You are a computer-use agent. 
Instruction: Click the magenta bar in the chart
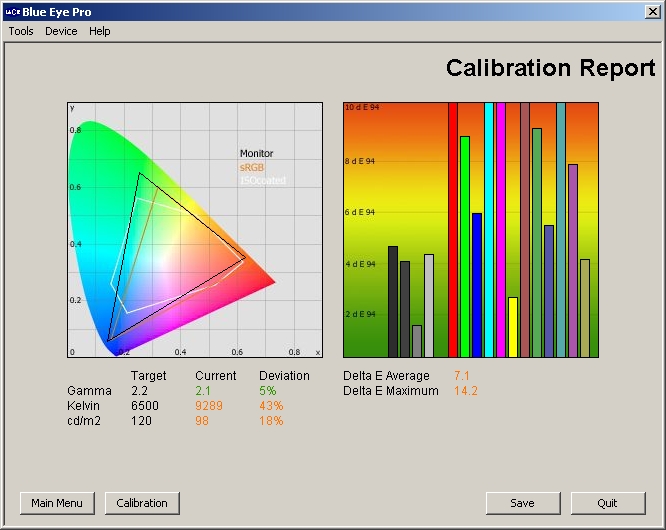(x=501, y=230)
